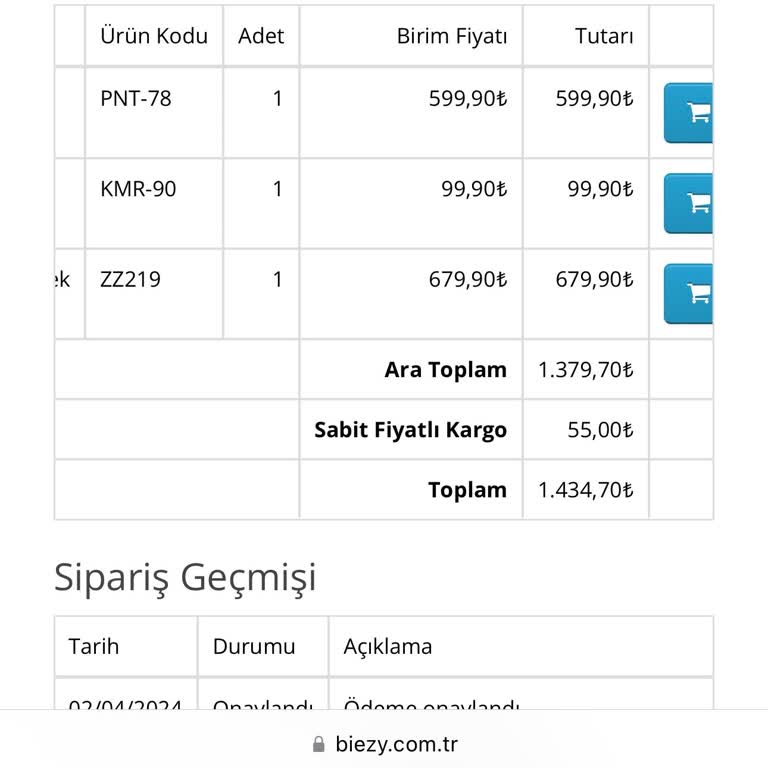The width and height of the screenshot is (768, 768).
Task: Click the 55,00₺ shipping cost value
Action: pos(600,430)
